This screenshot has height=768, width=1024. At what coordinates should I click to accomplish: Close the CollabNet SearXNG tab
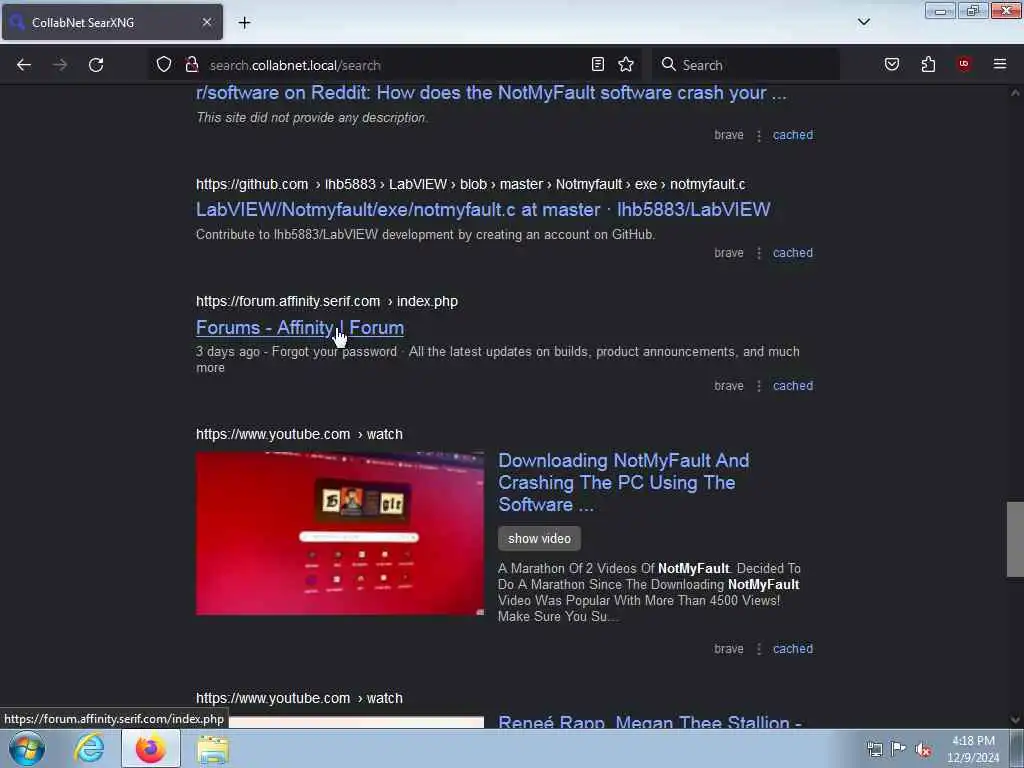pyautogui.click(x=206, y=22)
